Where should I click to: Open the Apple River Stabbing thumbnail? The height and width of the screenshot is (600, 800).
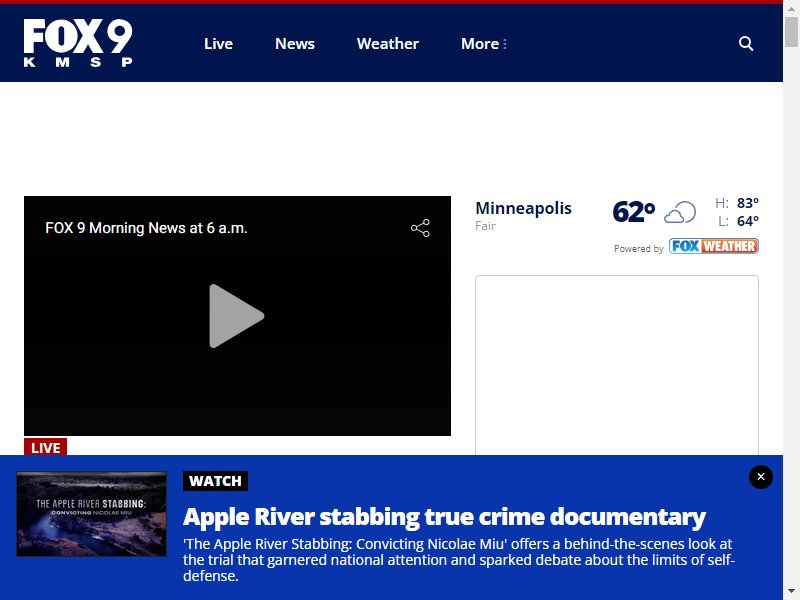pyautogui.click(x=91, y=514)
